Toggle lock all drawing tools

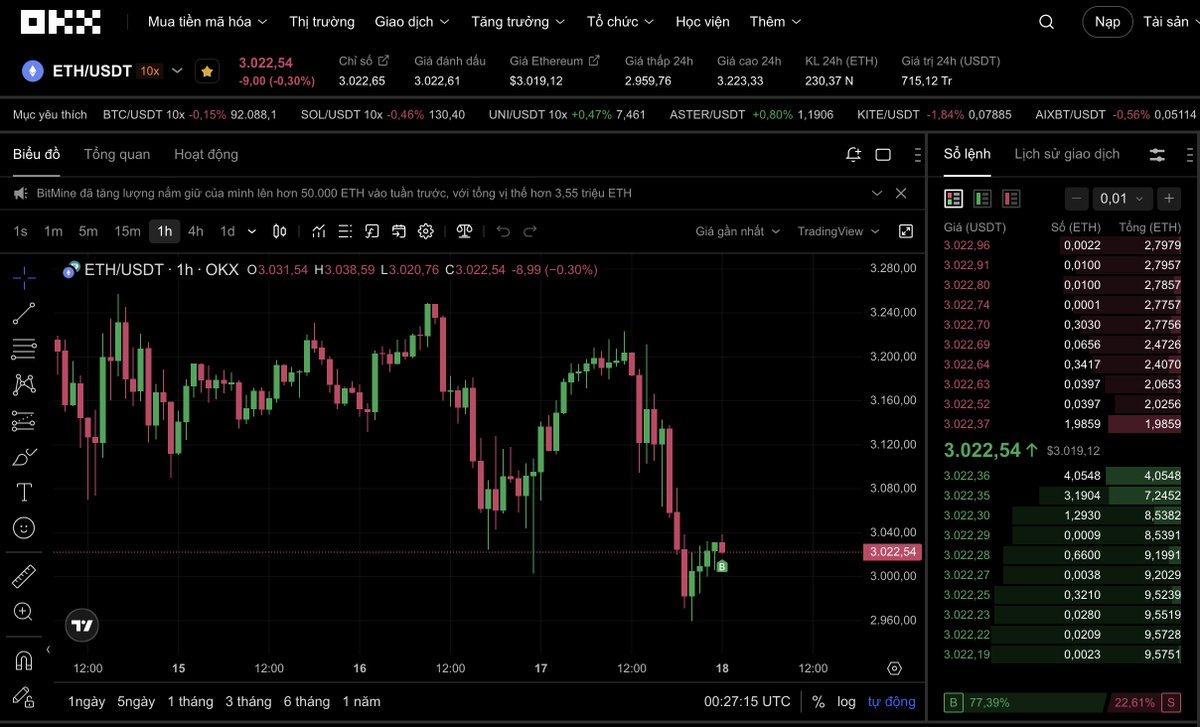tap(24, 696)
